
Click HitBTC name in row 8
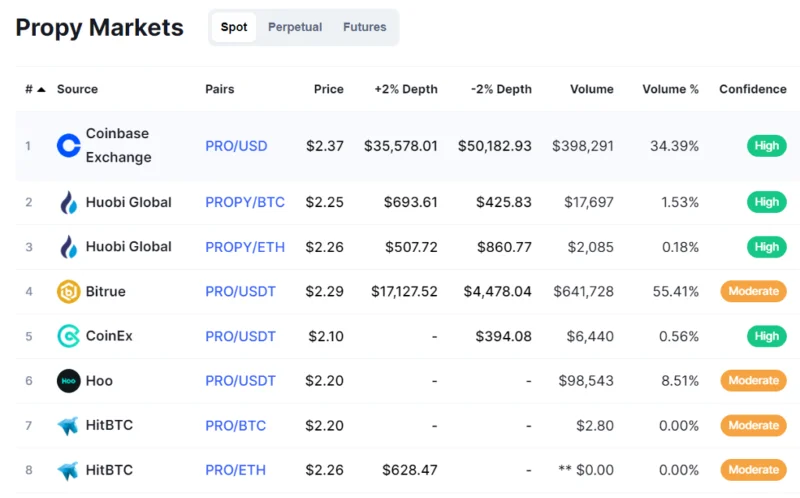click(x=109, y=470)
